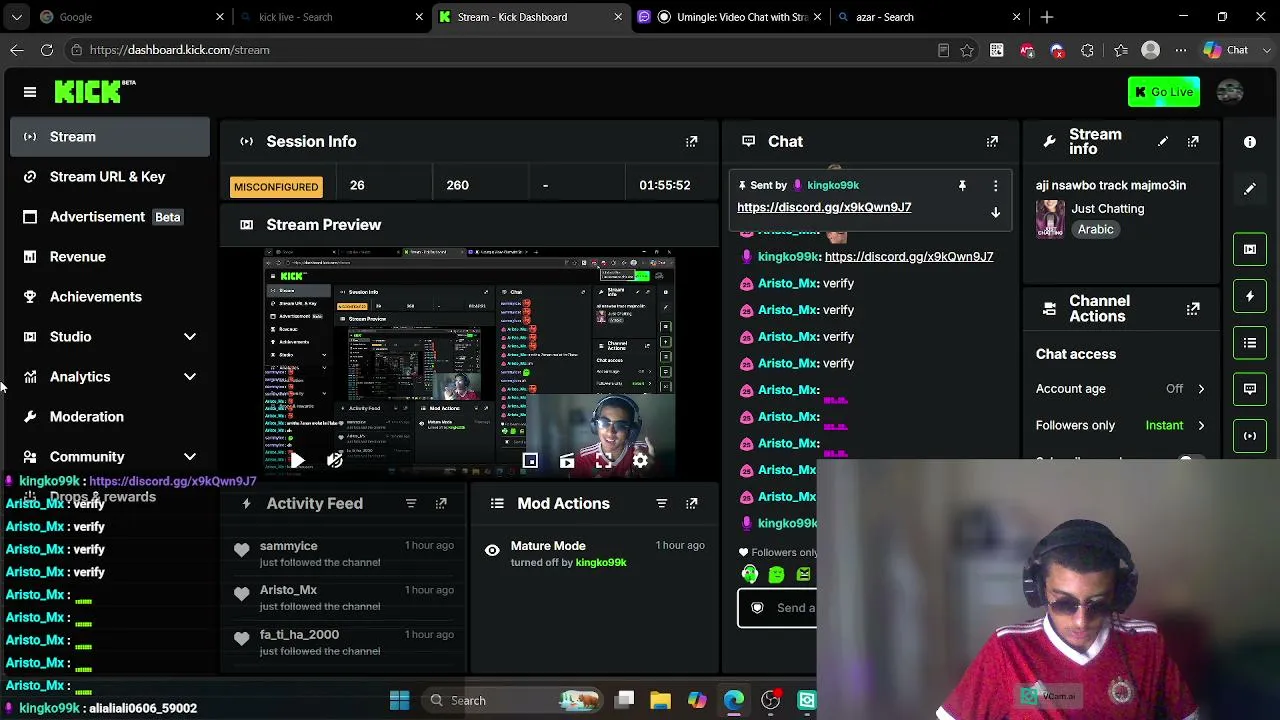The width and height of the screenshot is (1280, 720).
Task: Click the Arabic language tag
Action: coord(1096,229)
